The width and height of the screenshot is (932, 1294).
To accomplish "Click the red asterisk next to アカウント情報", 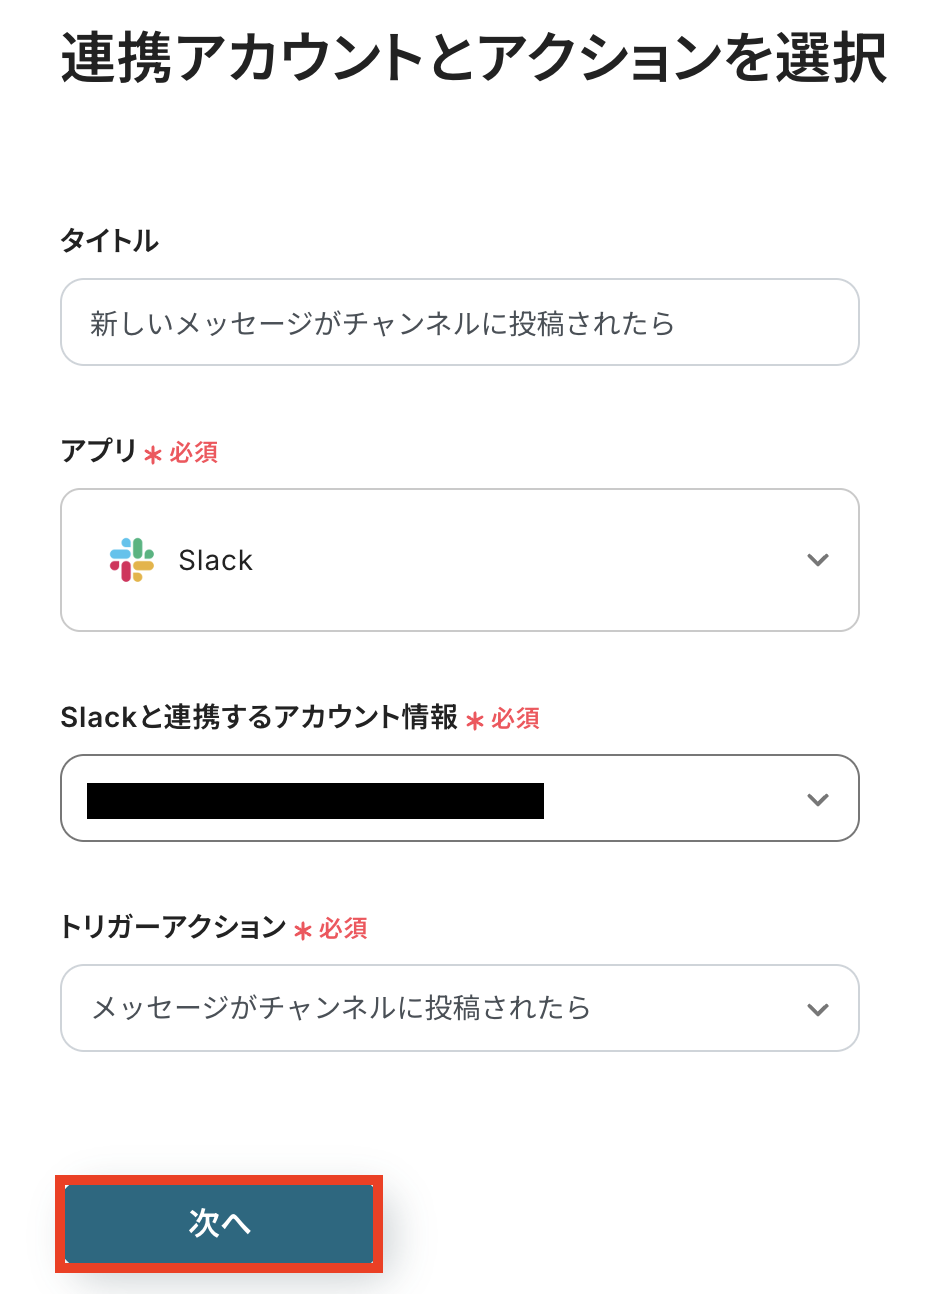I will tap(475, 721).
